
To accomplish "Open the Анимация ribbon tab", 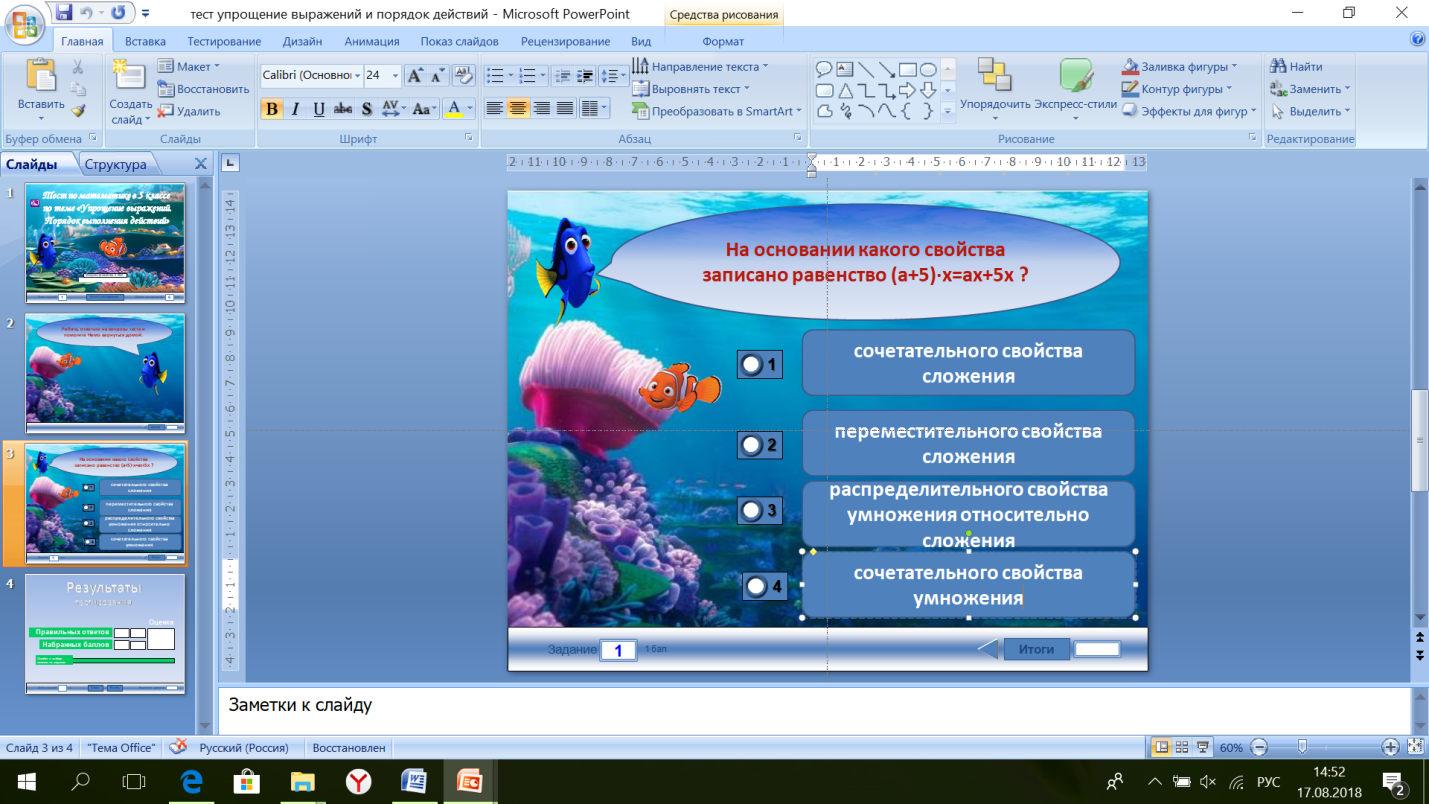I will pos(372,41).
